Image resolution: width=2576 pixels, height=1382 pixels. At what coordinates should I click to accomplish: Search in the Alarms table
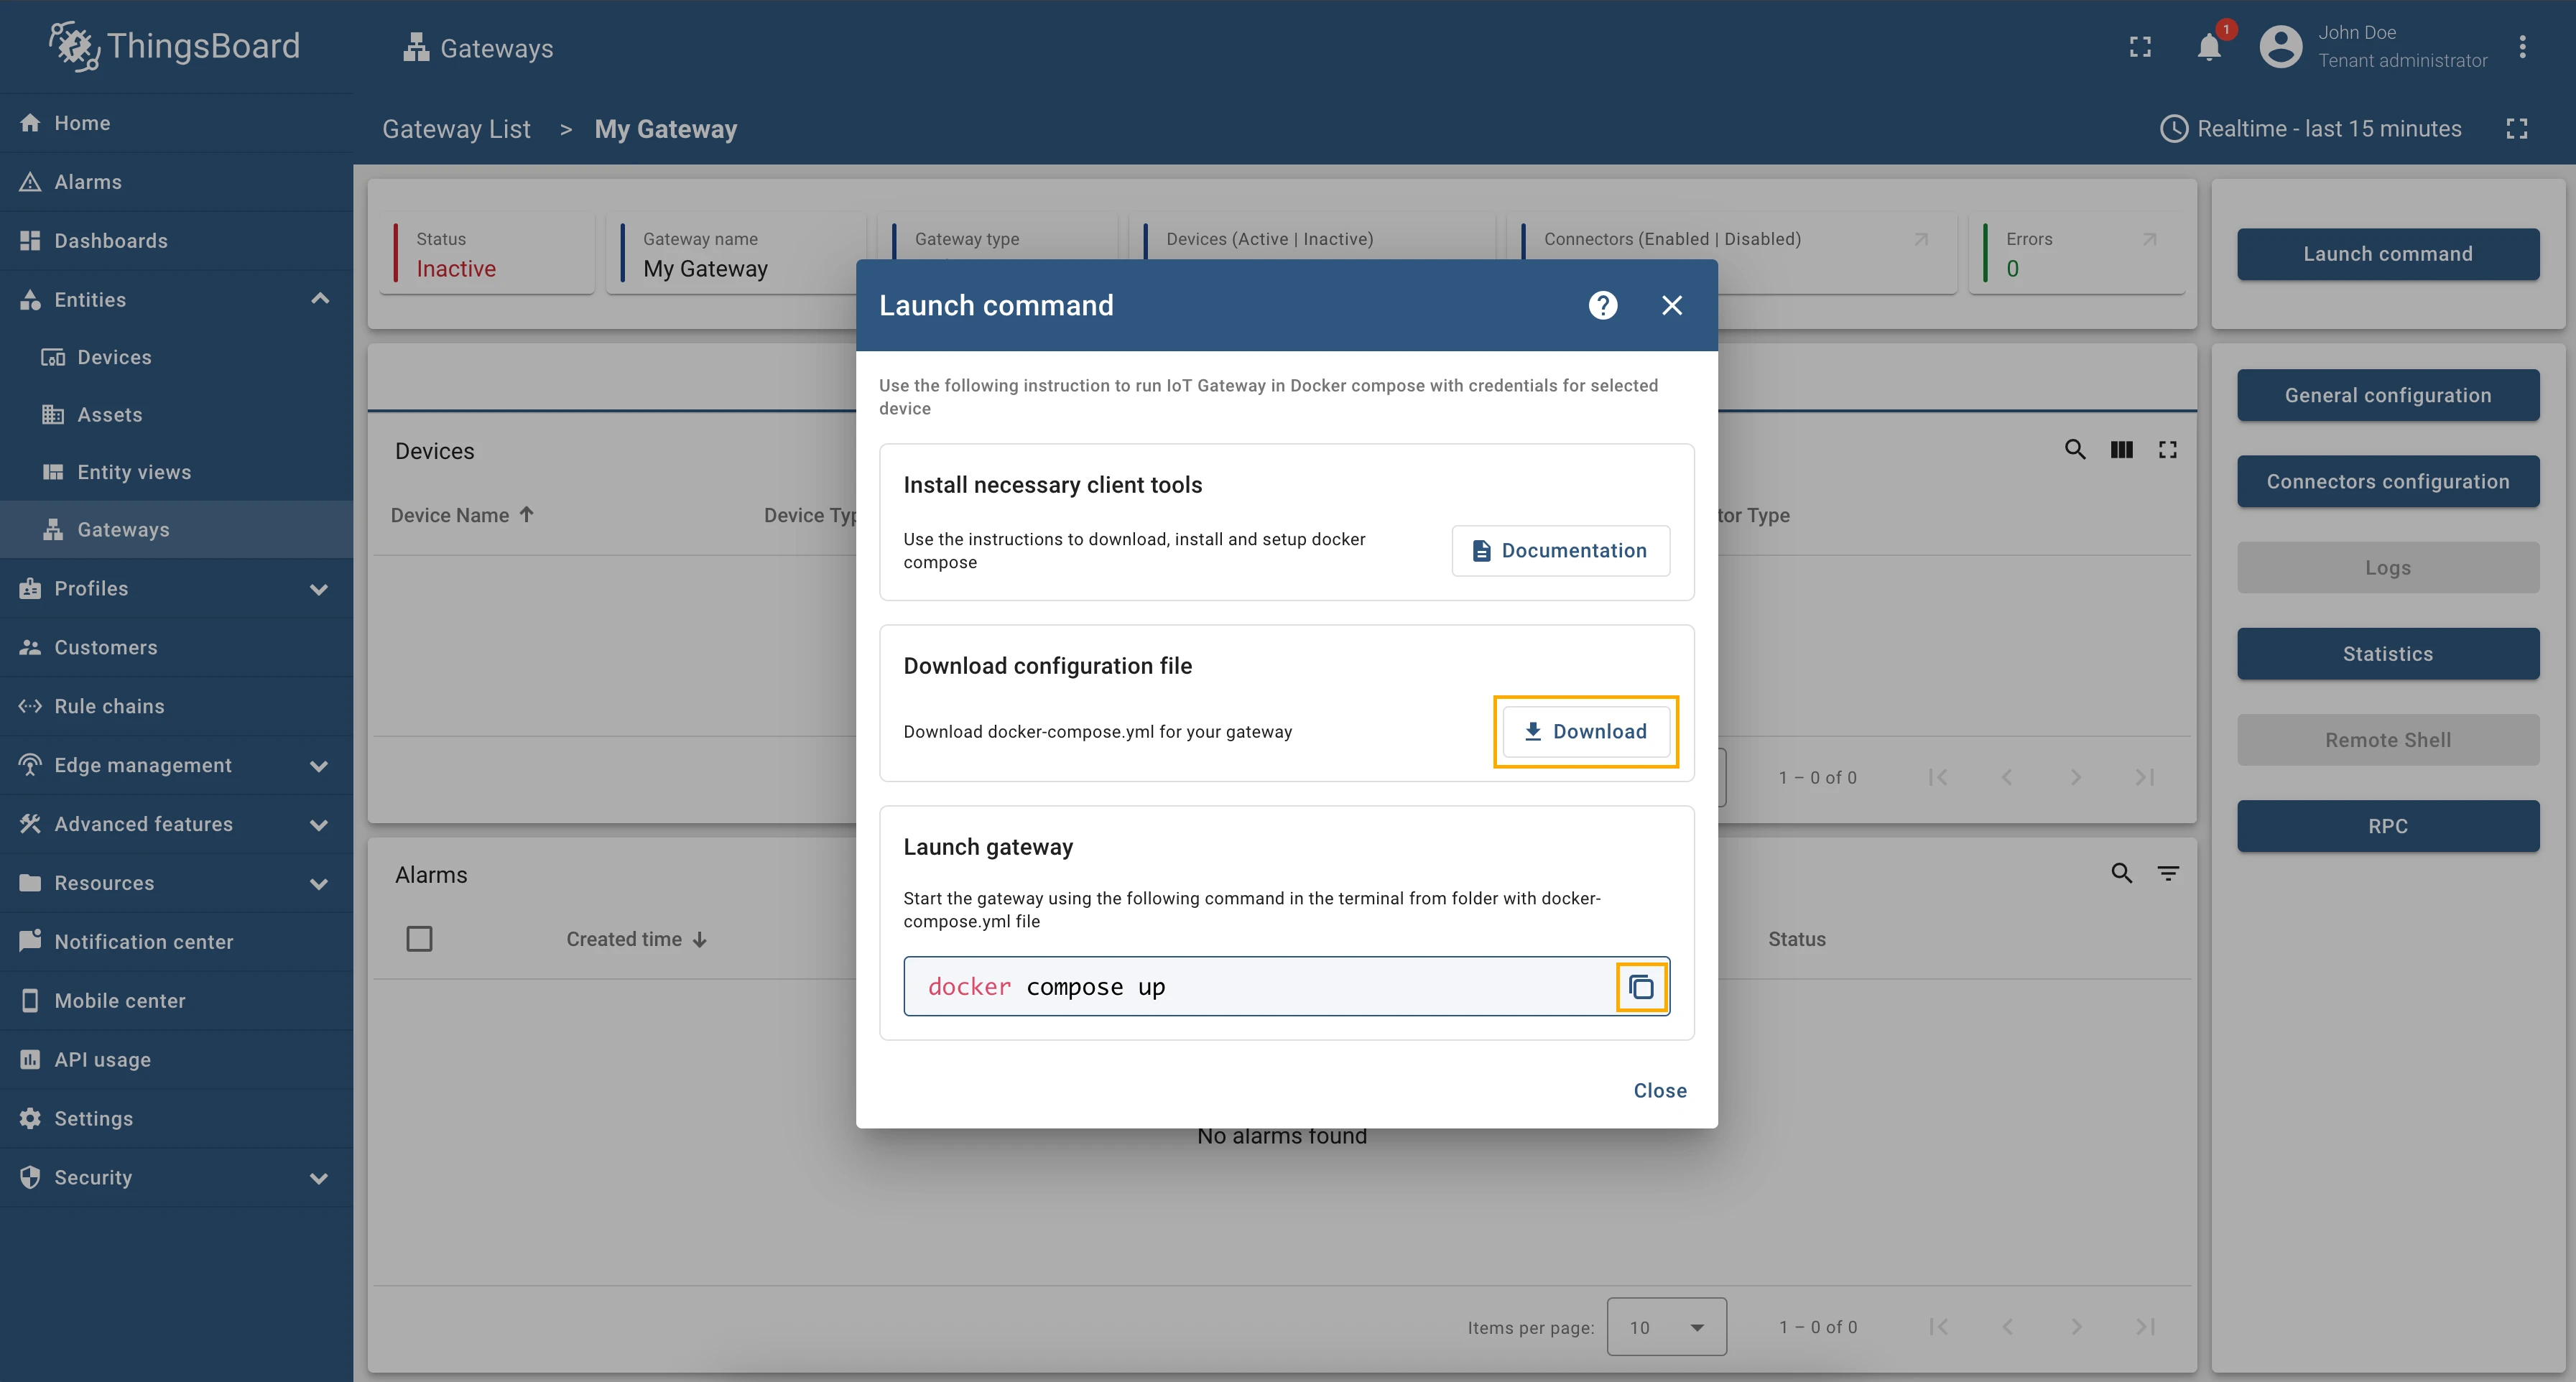pyautogui.click(x=2121, y=874)
